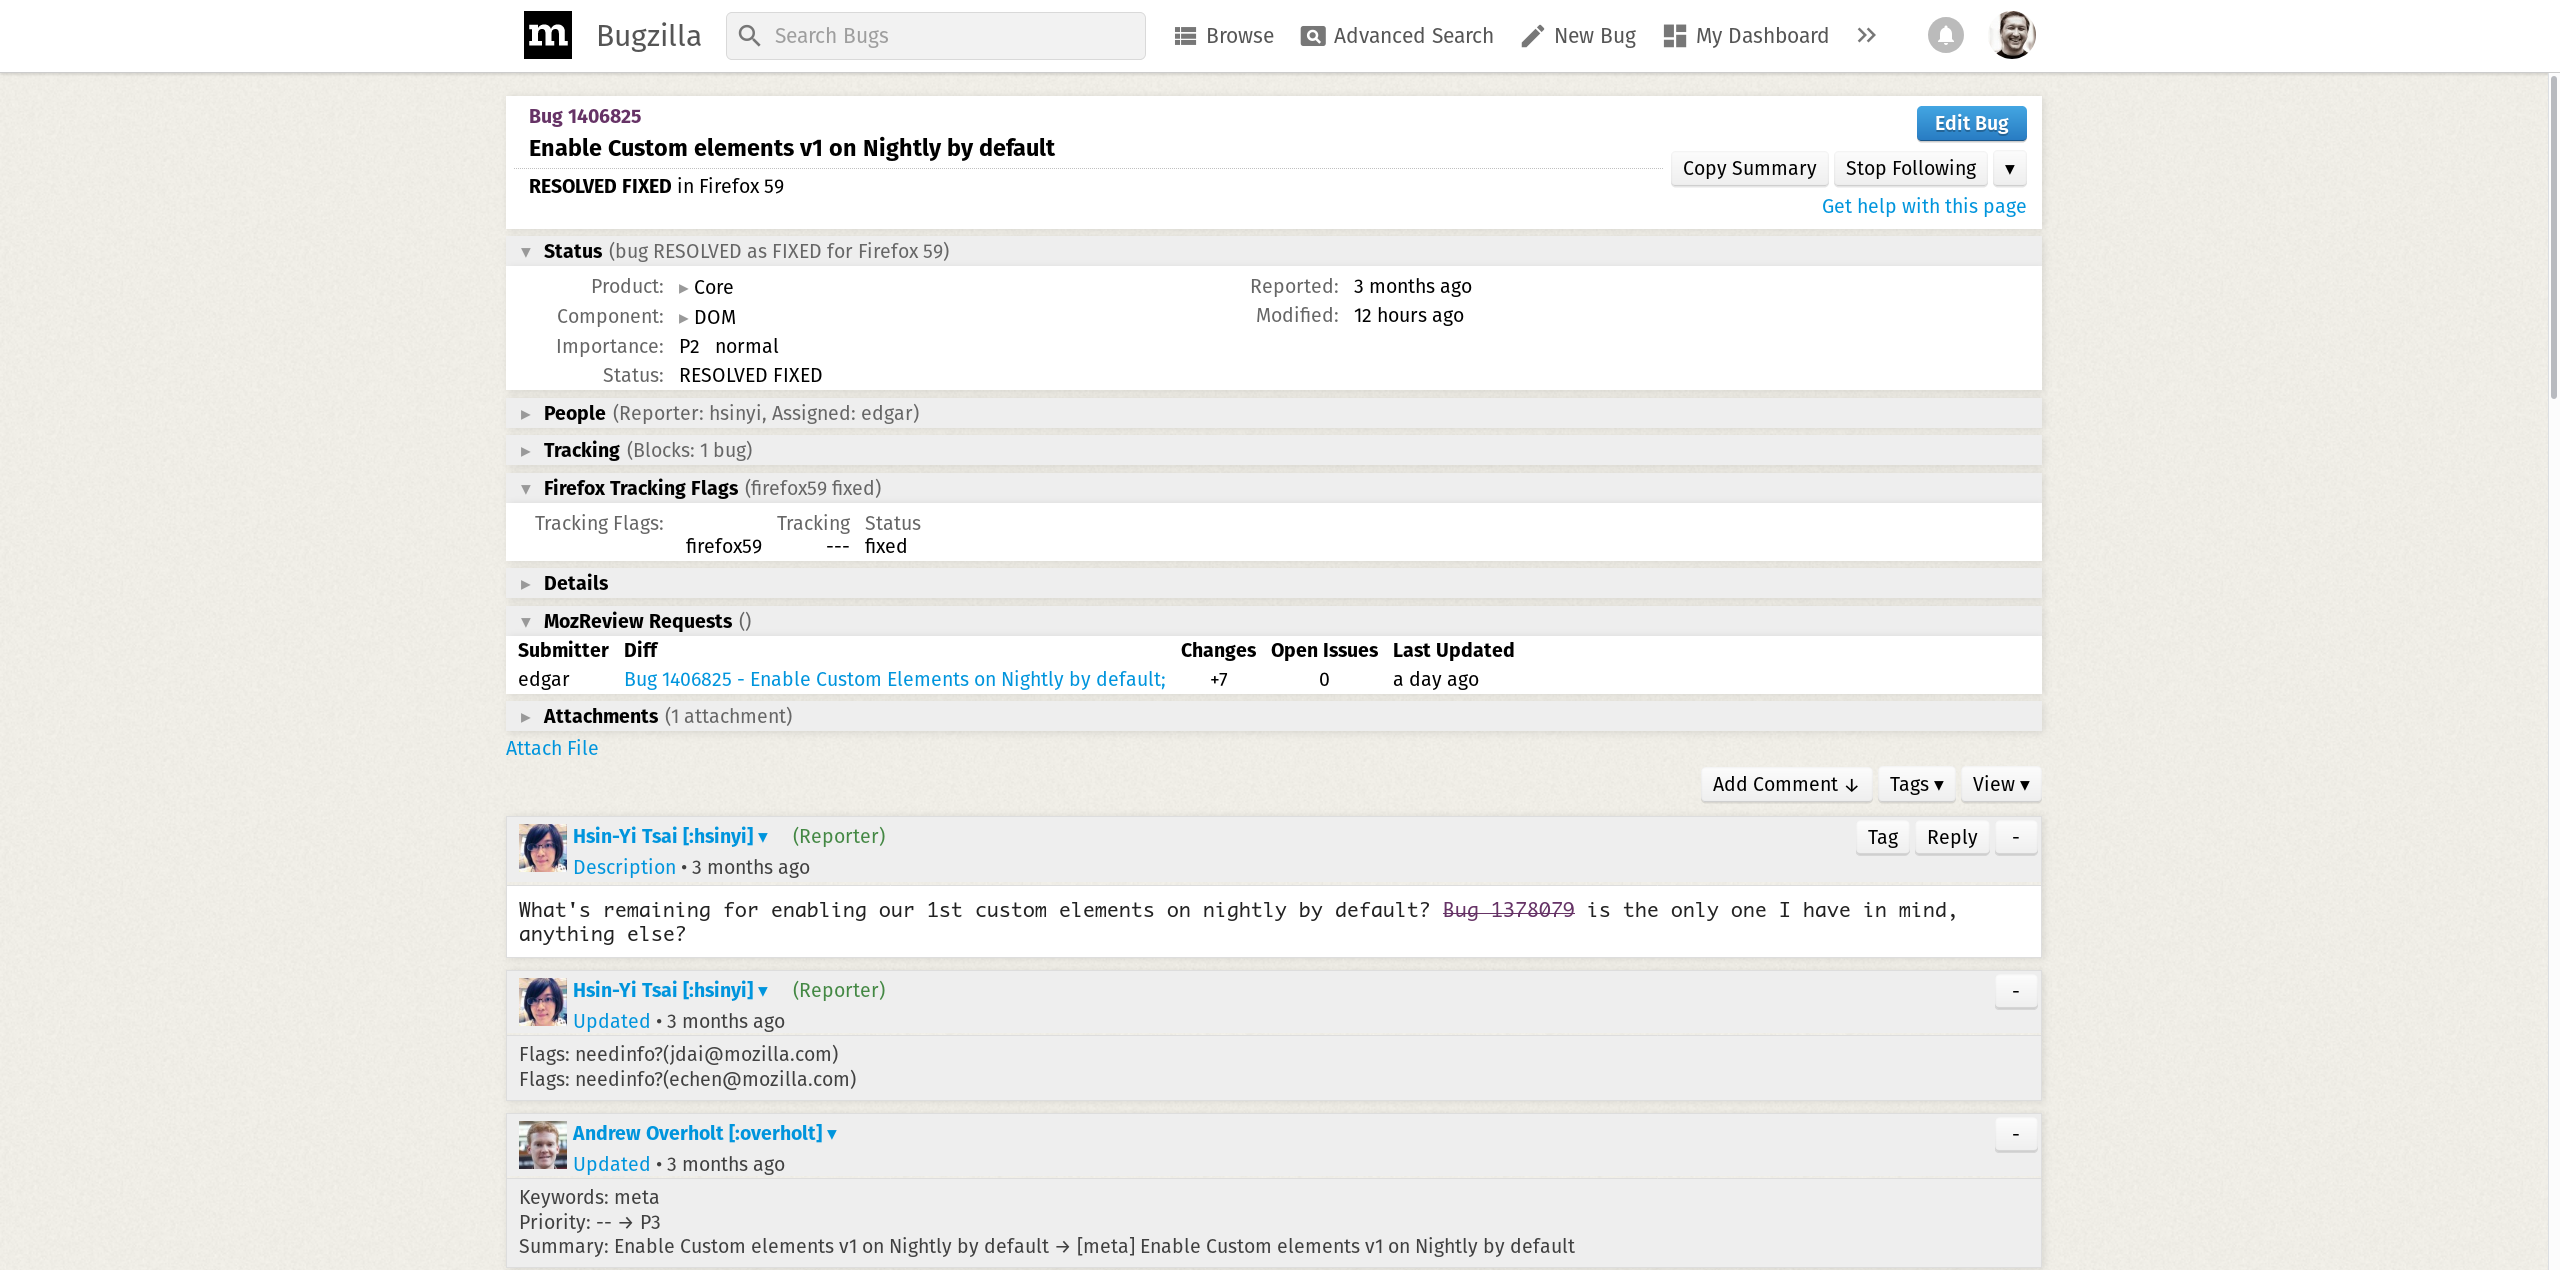
Task: Click the submitter 'edgar' cell
Action: (543, 679)
